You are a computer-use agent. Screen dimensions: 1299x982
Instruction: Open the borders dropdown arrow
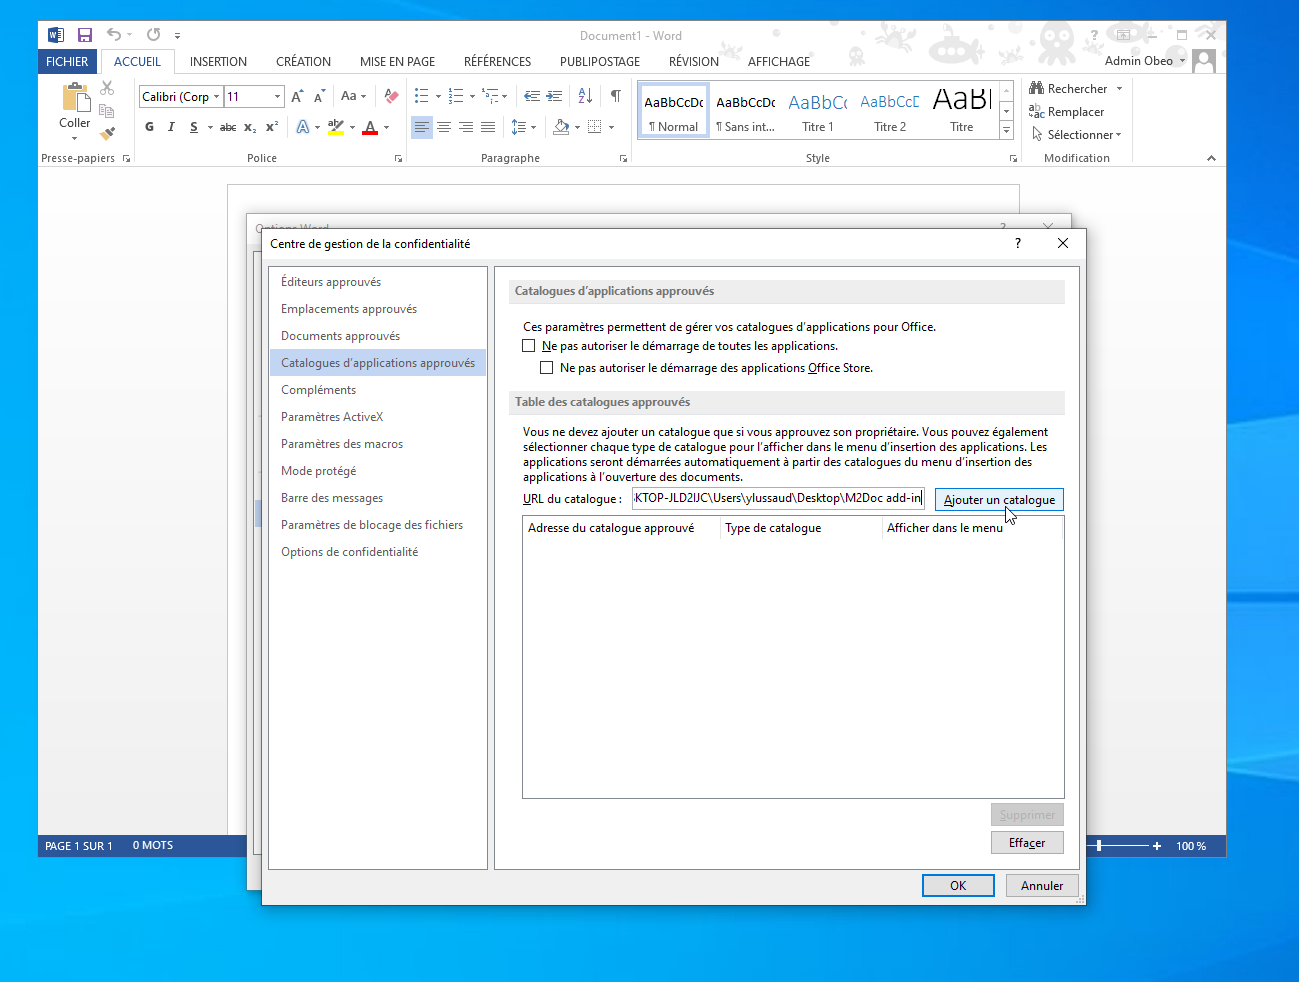(x=611, y=127)
